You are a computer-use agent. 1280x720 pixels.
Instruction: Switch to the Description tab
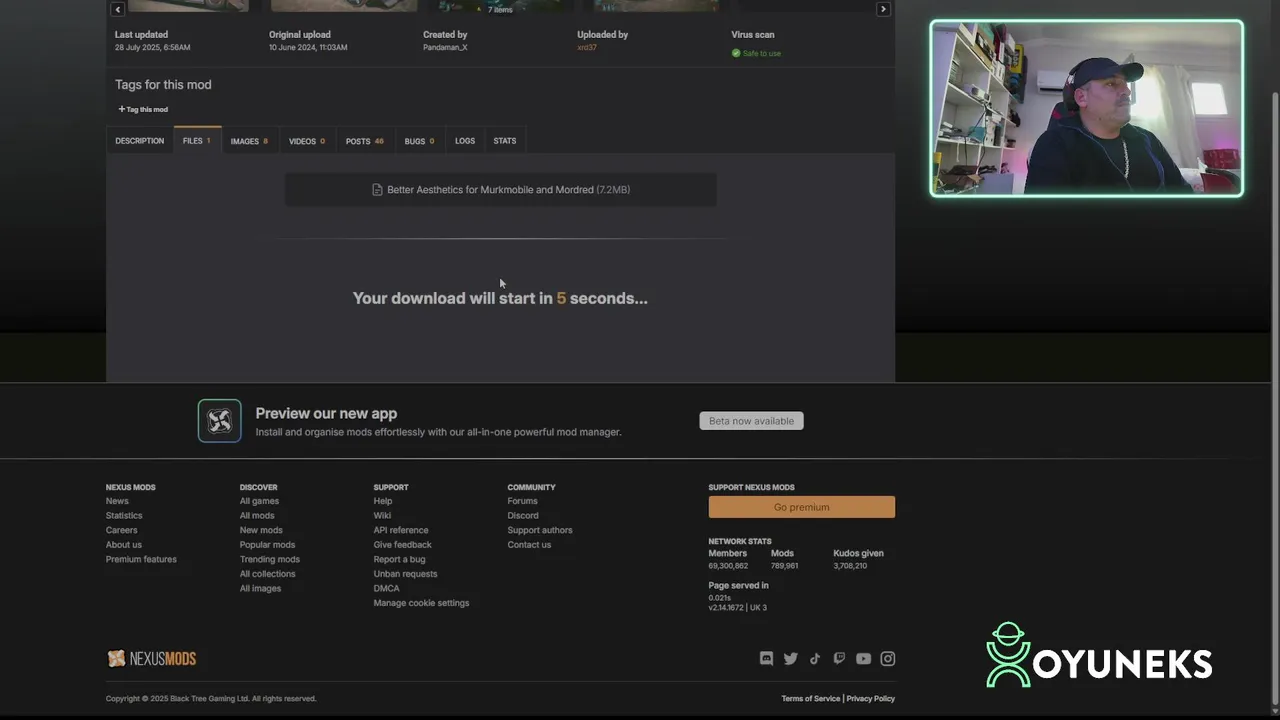139,141
